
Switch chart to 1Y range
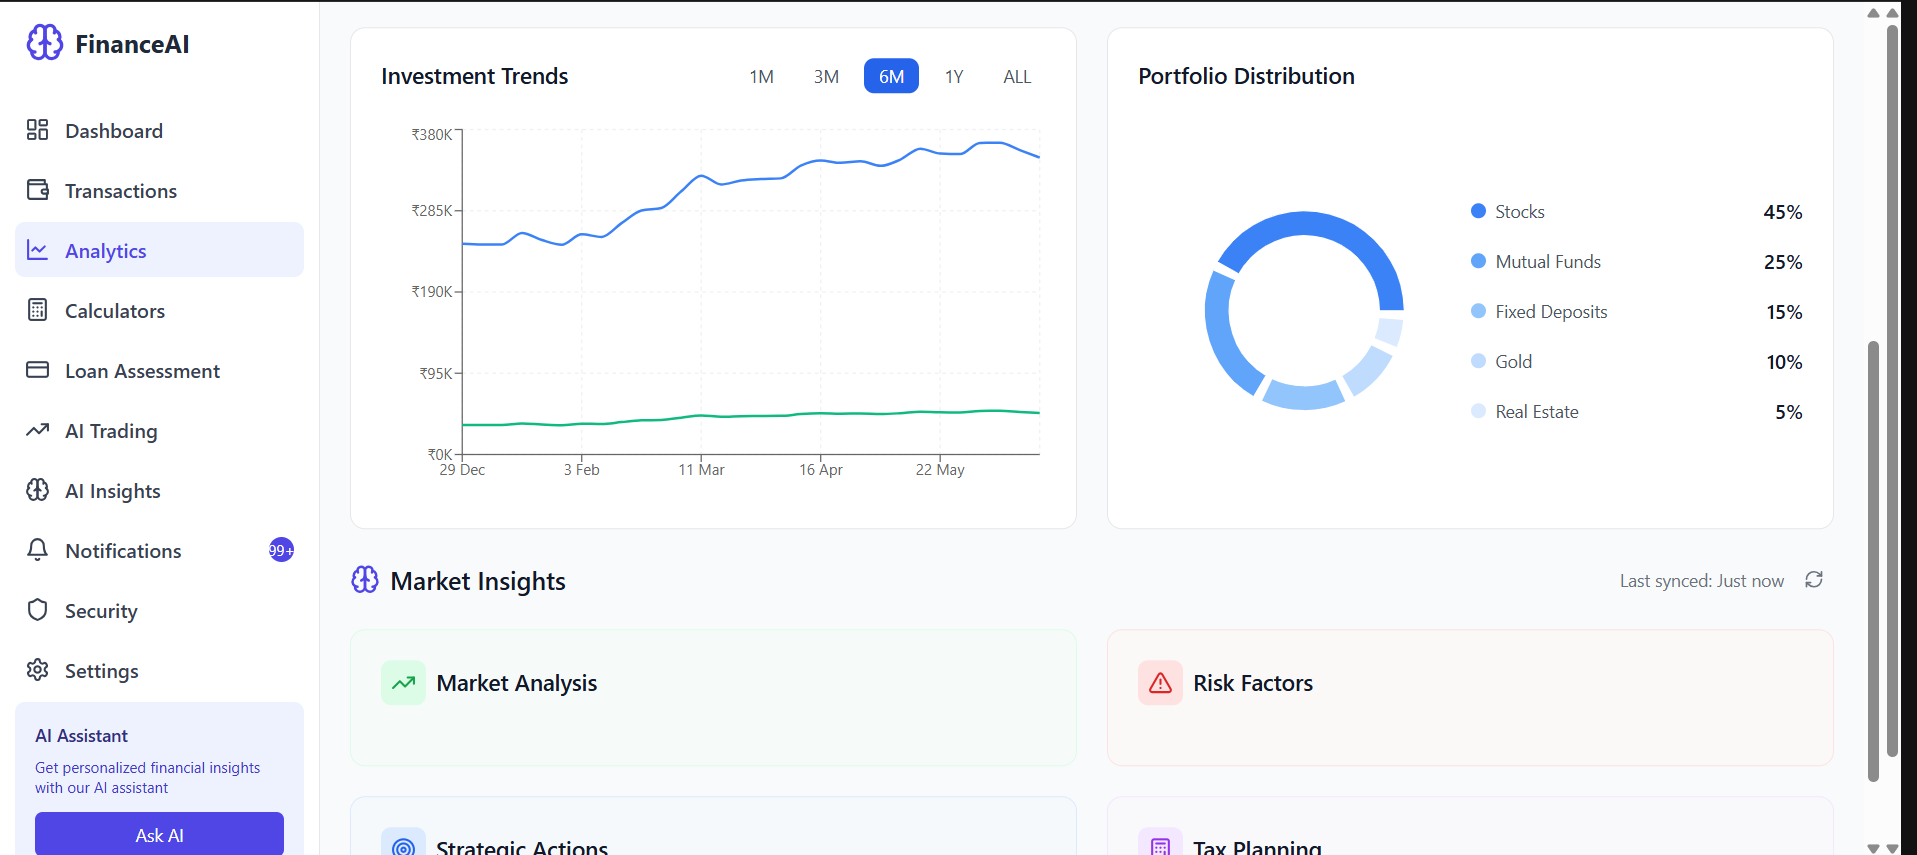point(954,77)
